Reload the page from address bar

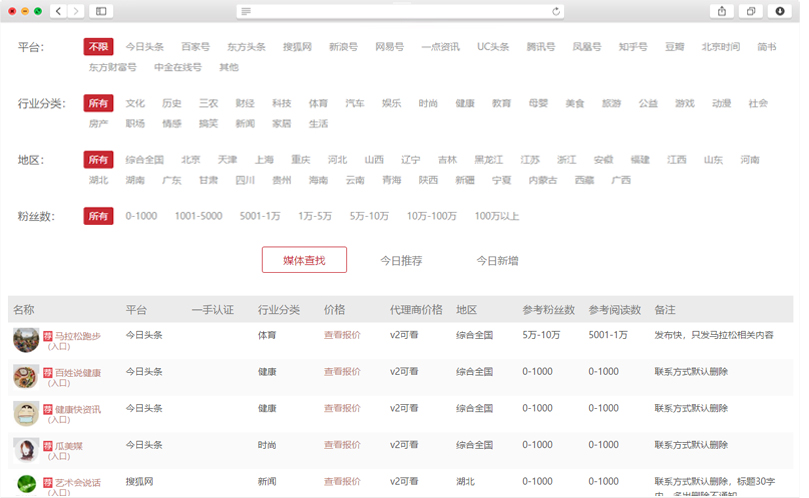[556, 11]
